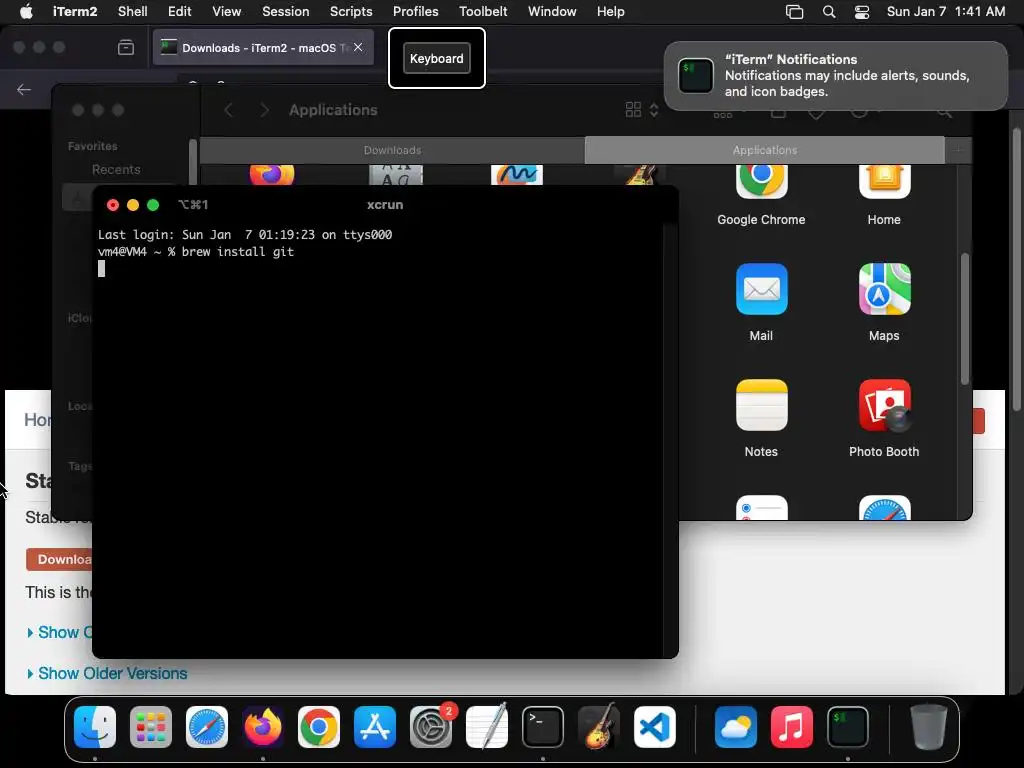
Task: Open Spotlight search in menu bar
Action: pyautogui.click(x=829, y=12)
